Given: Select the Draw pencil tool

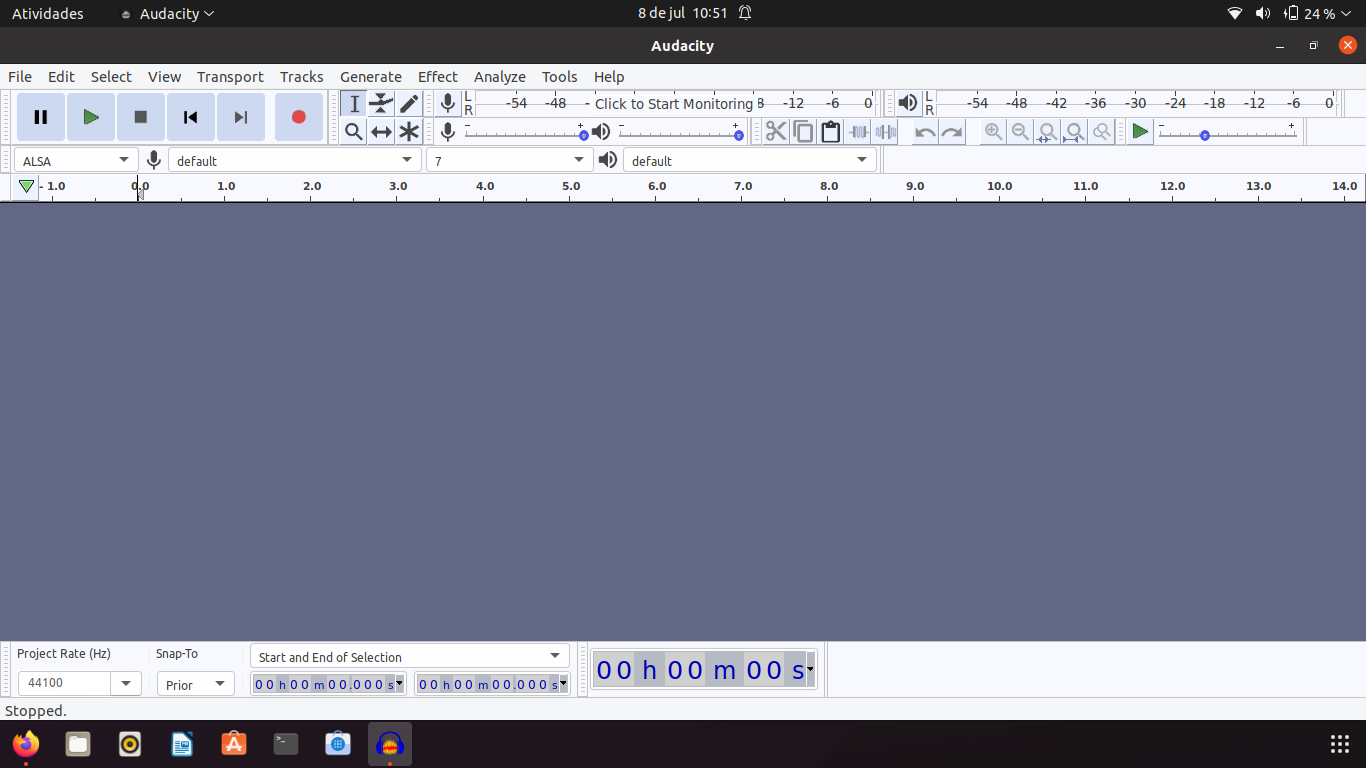Looking at the screenshot, I should (x=409, y=104).
